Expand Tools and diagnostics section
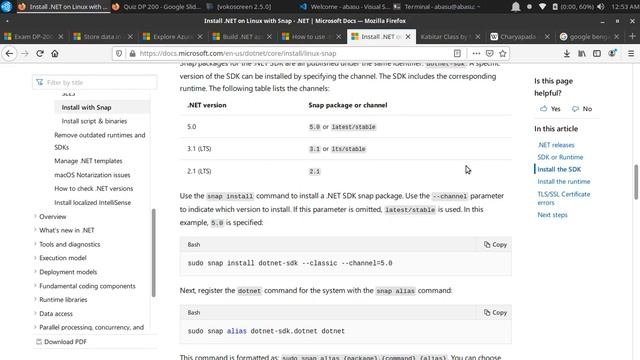The height and width of the screenshot is (360, 640). pyautogui.click(x=69, y=244)
